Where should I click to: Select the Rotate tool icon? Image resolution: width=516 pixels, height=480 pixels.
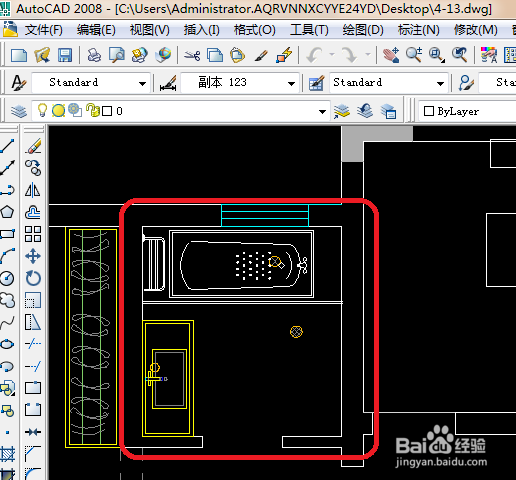coord(33,278)
